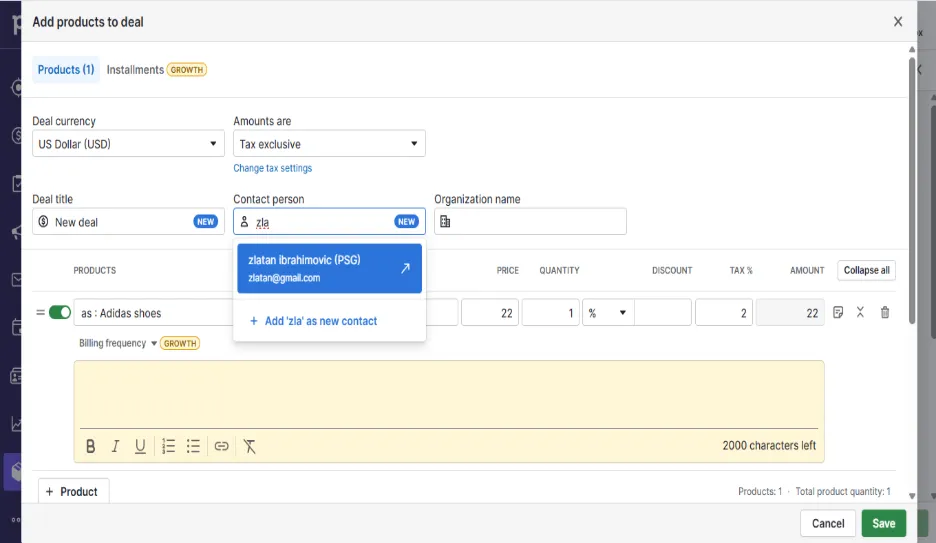Click the Cancel button

[x=828, y=523]
